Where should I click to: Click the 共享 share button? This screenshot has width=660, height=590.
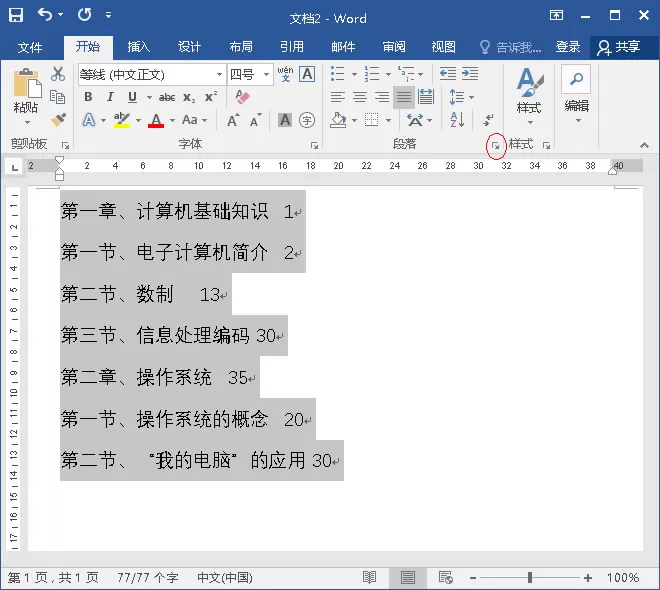click(x=620, y=47)
